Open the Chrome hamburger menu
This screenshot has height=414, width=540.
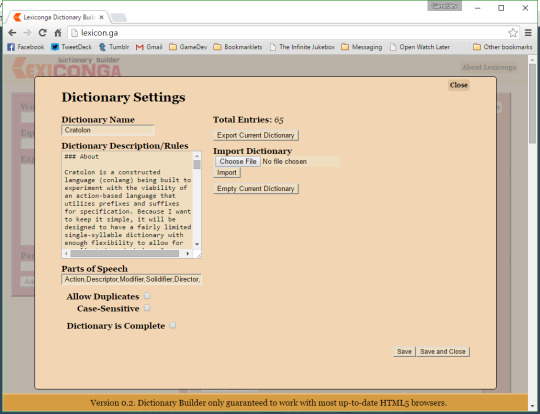point(528,33)
